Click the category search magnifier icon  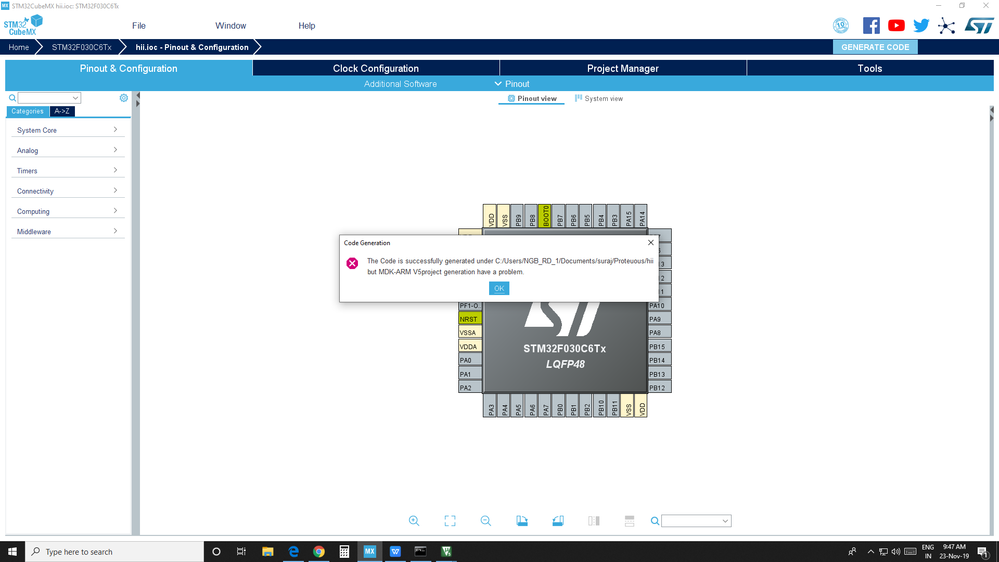12,98
